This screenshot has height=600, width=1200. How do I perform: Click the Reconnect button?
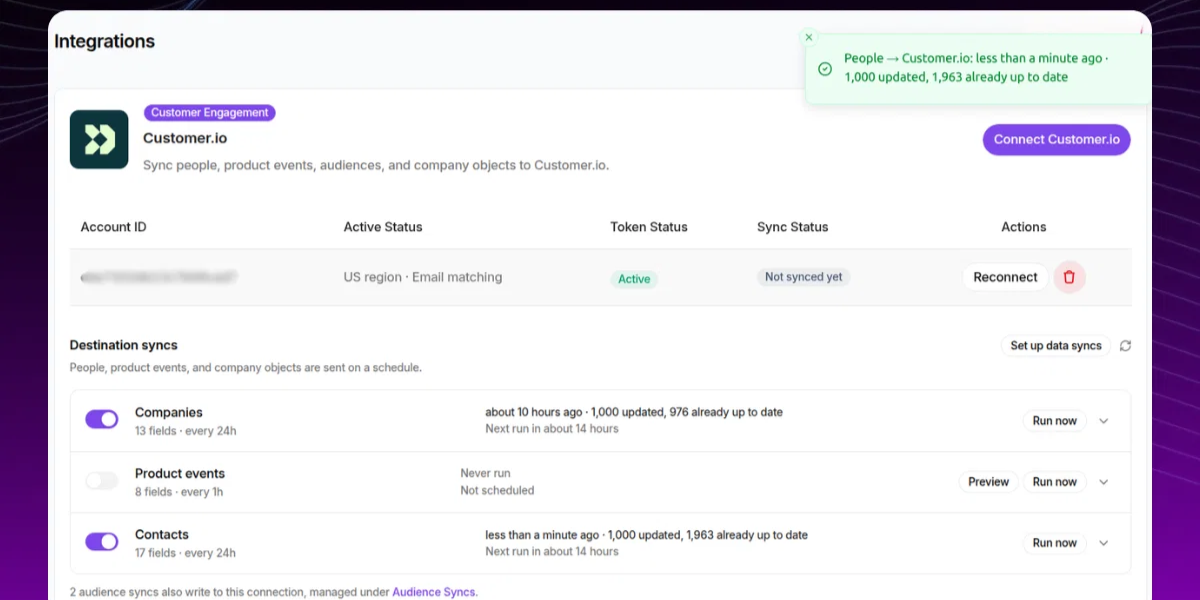1005,277
